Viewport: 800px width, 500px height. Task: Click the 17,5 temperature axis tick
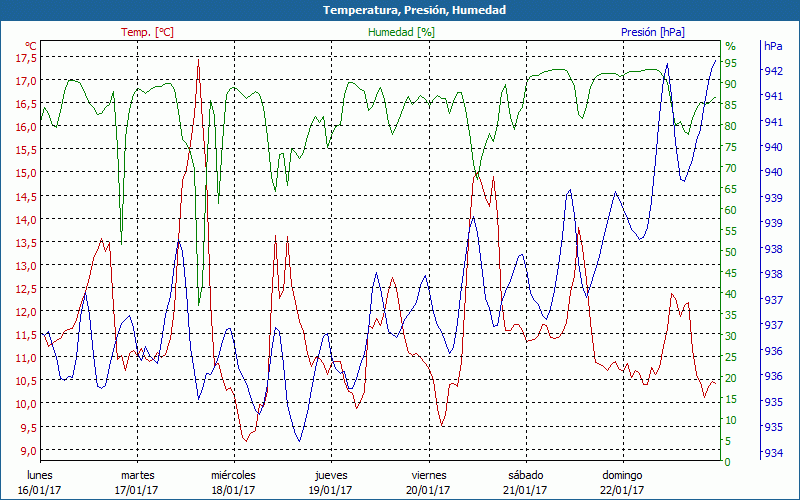coord(26,58)
